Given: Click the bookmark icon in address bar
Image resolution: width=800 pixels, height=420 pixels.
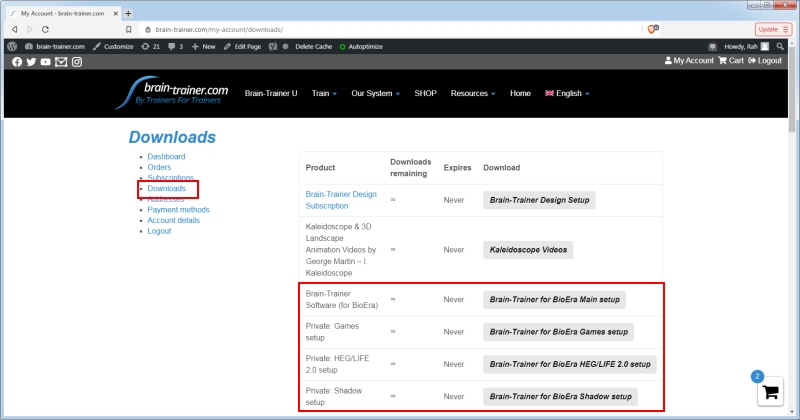Looking at the screenshot, I should click(x=129, y=30).
